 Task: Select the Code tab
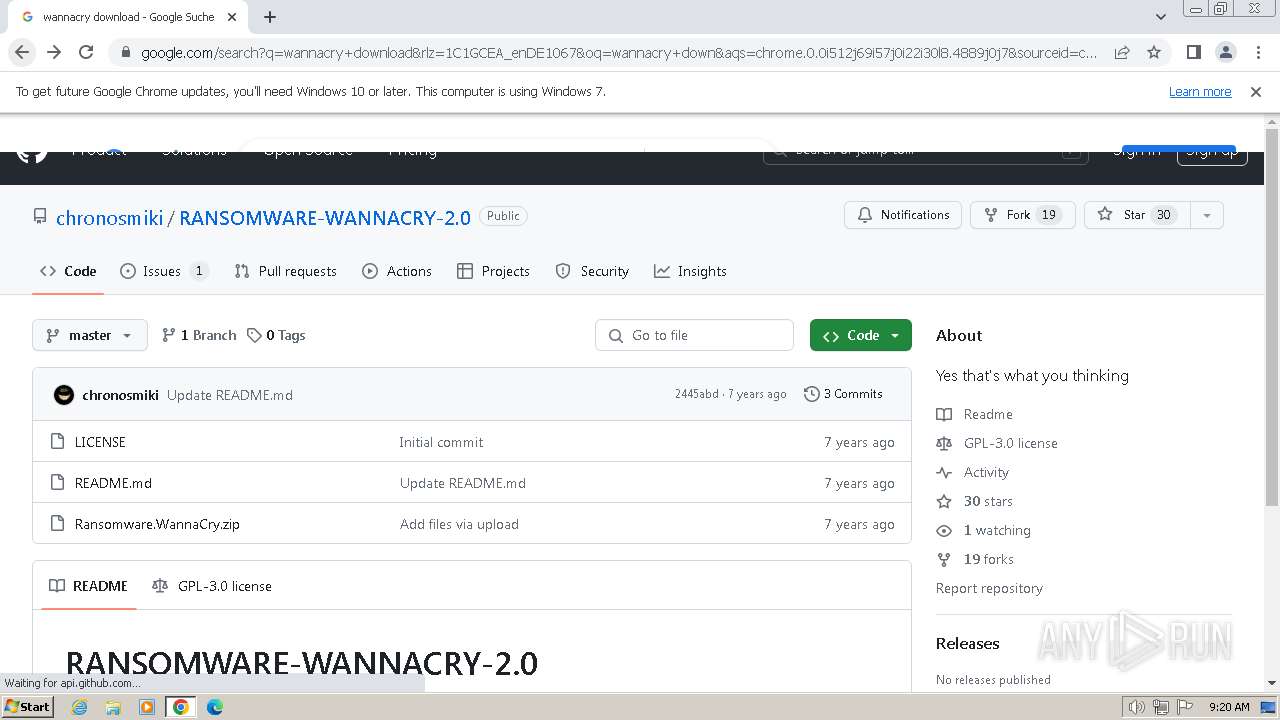click(68, 271)
